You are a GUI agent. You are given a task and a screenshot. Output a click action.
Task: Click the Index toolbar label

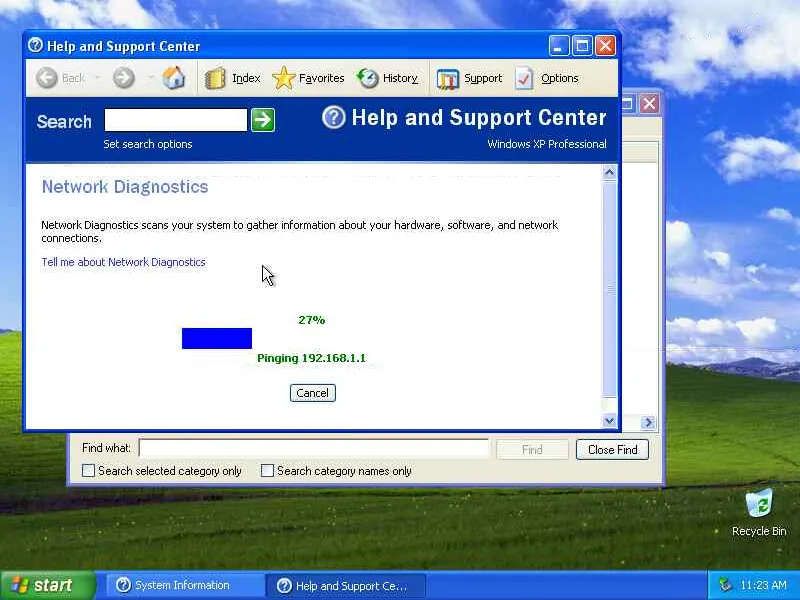246,78
